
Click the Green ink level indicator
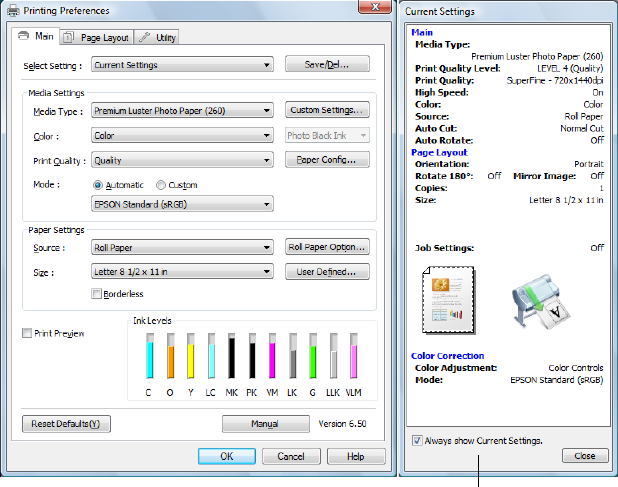(x=312, y=353)
